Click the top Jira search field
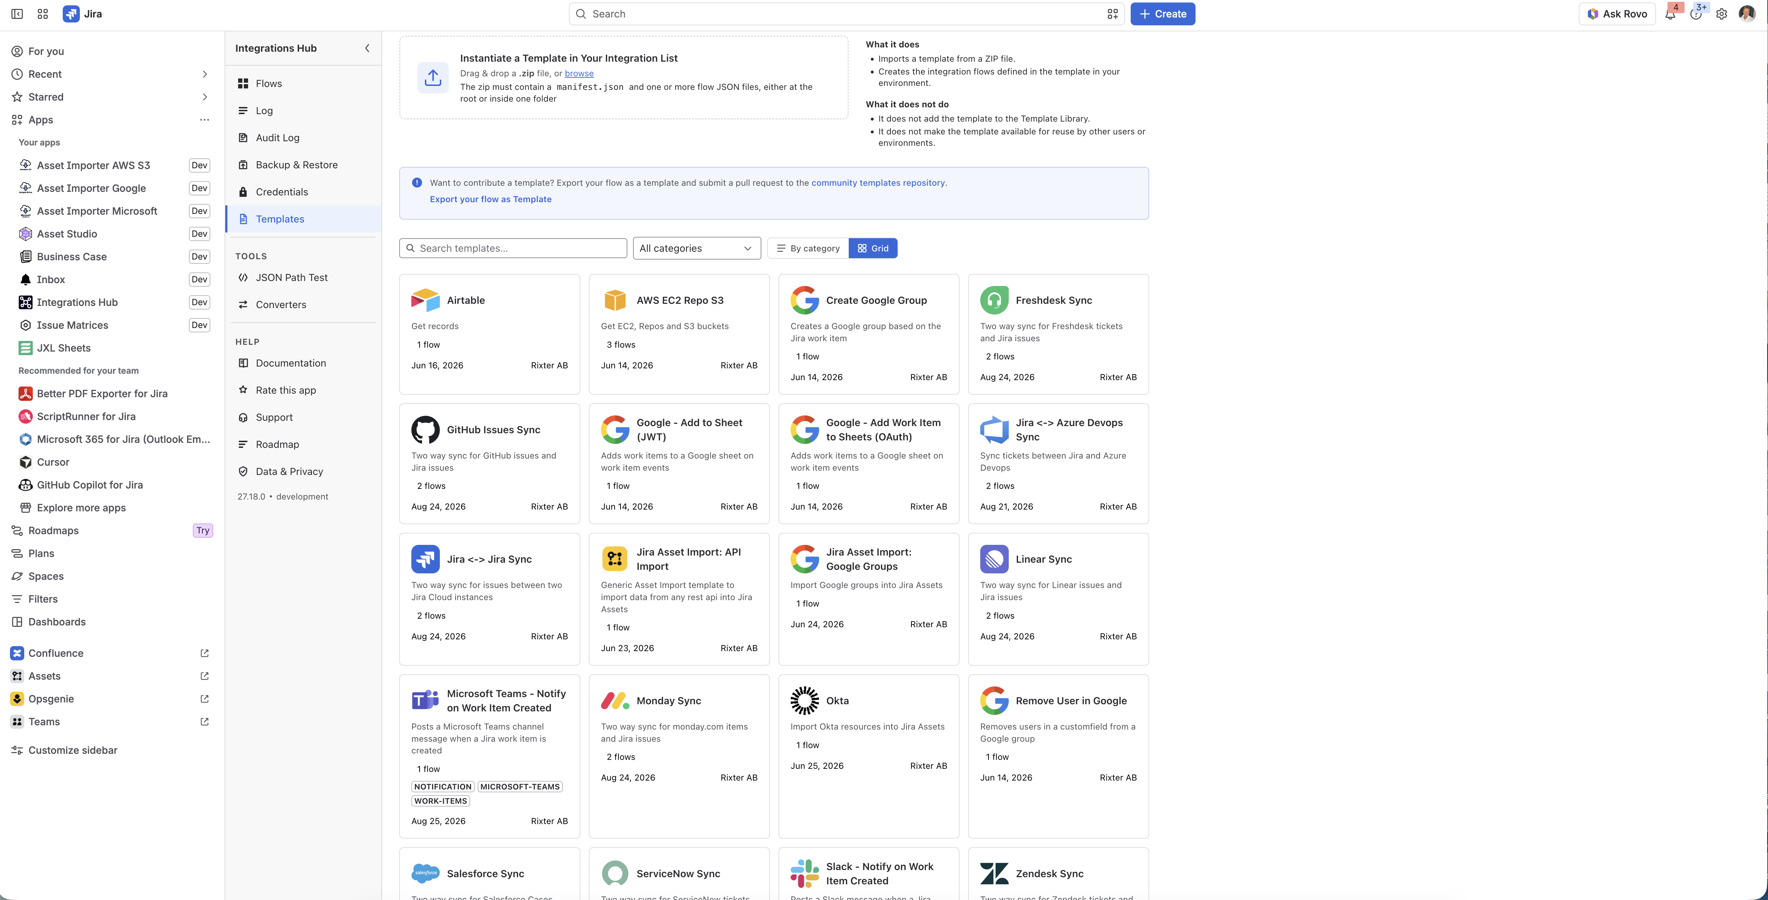Screen dimensions: 1768x900 [x=847, y=14]
